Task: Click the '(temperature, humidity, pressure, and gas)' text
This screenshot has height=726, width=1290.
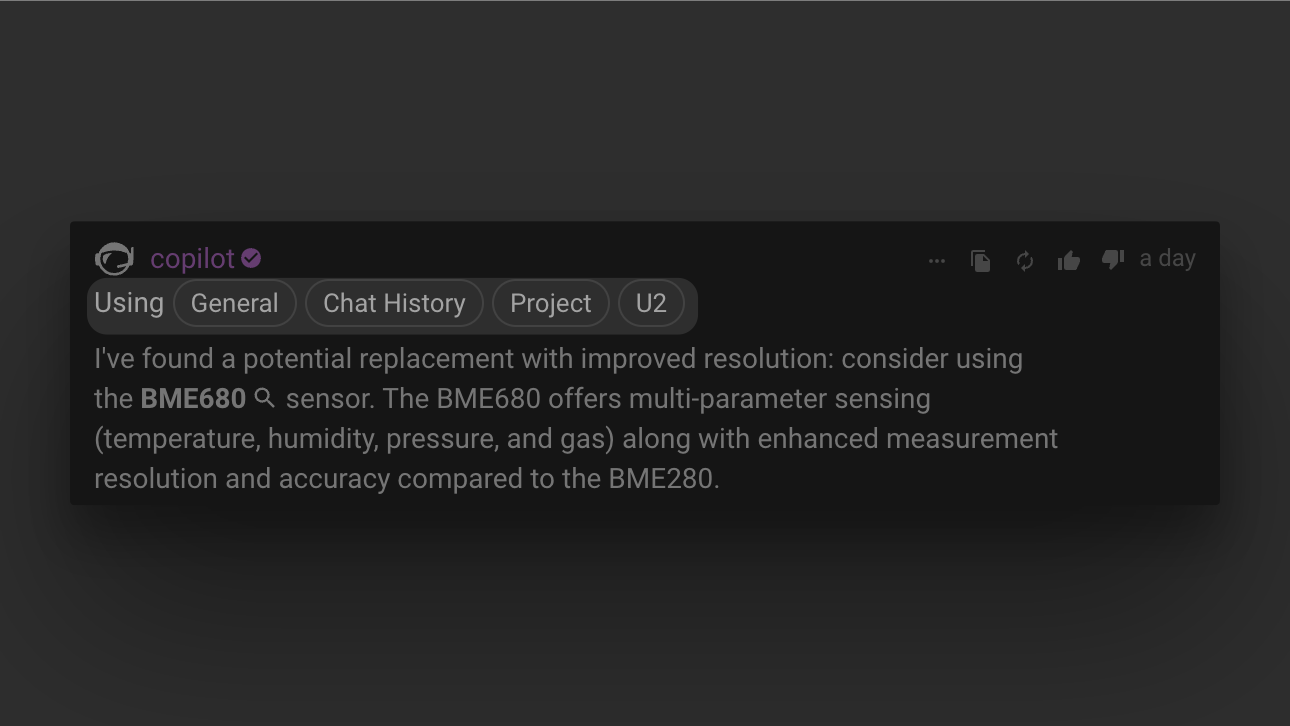Action: (354, 439)
